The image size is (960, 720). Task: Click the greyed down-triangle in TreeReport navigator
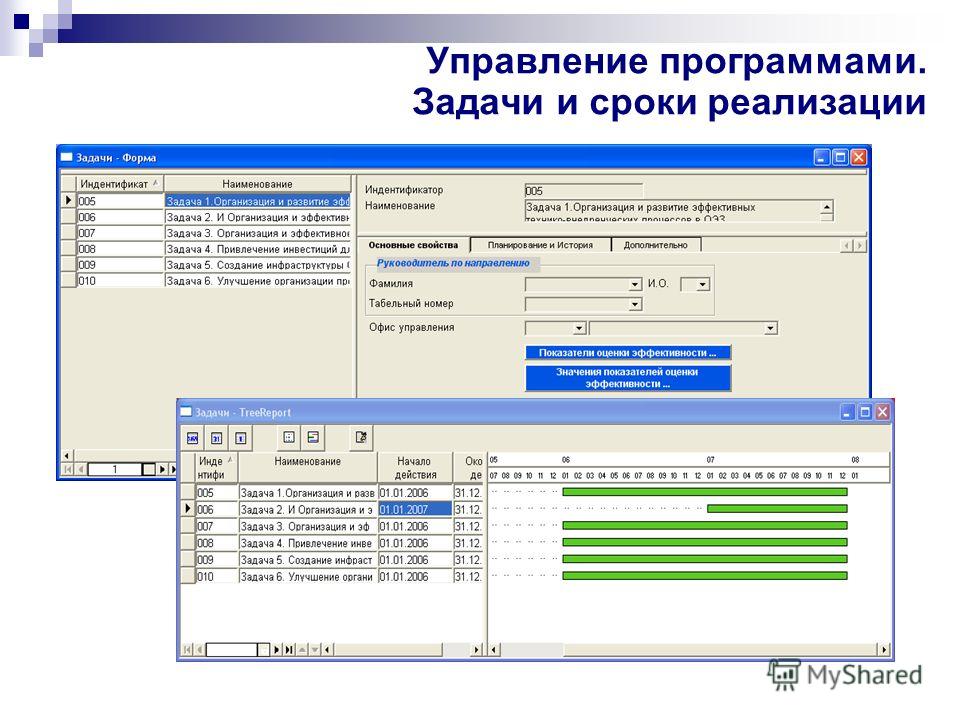click(x=315, y=650)
